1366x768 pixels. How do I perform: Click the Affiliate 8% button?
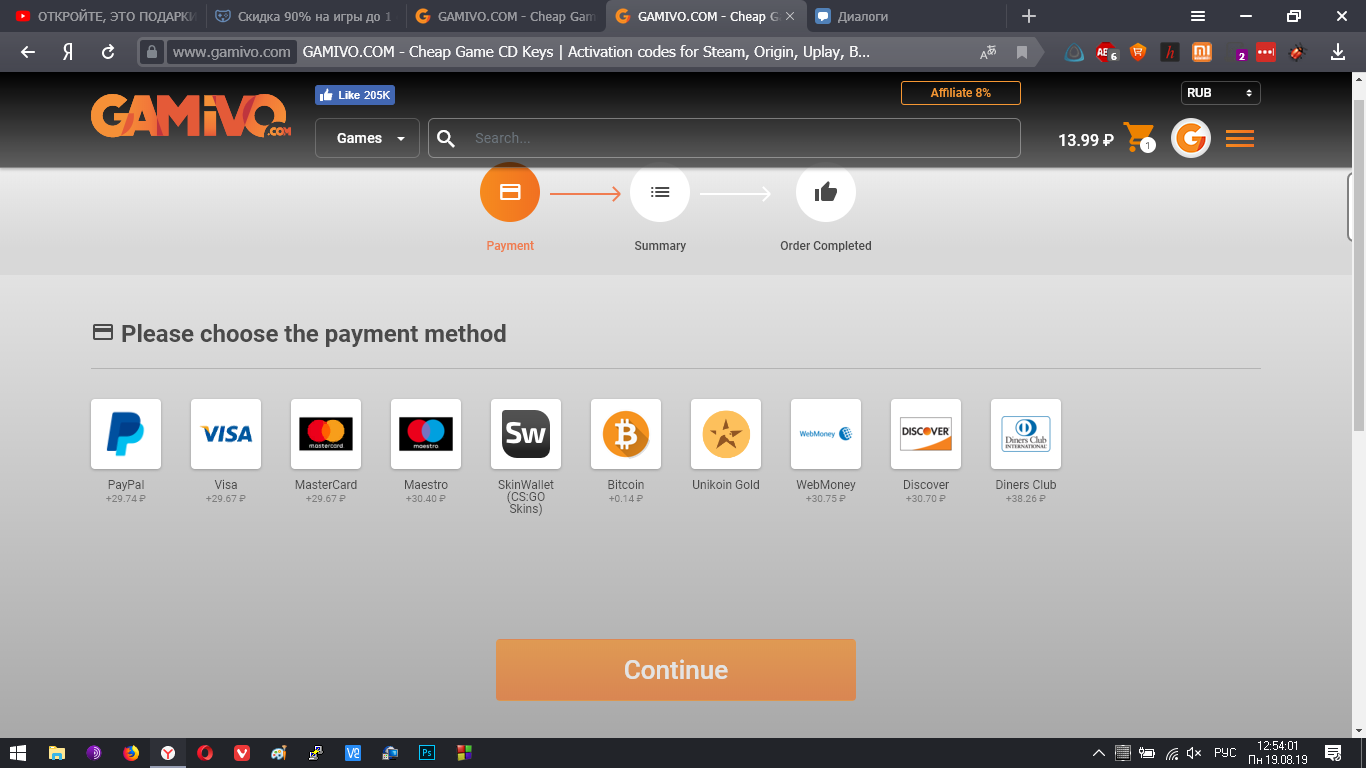[x=961, y=93]
